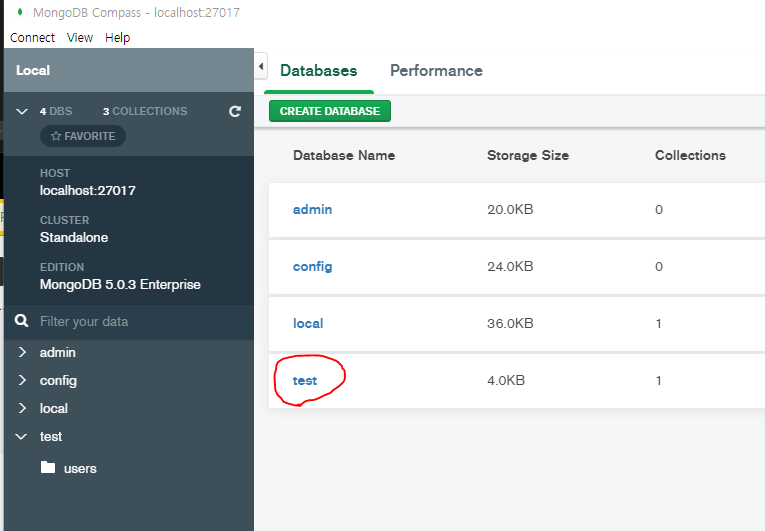This screenshot has width=765, height=531.
Task: Select config in the sidebar tree
Action: coord(58,381)
